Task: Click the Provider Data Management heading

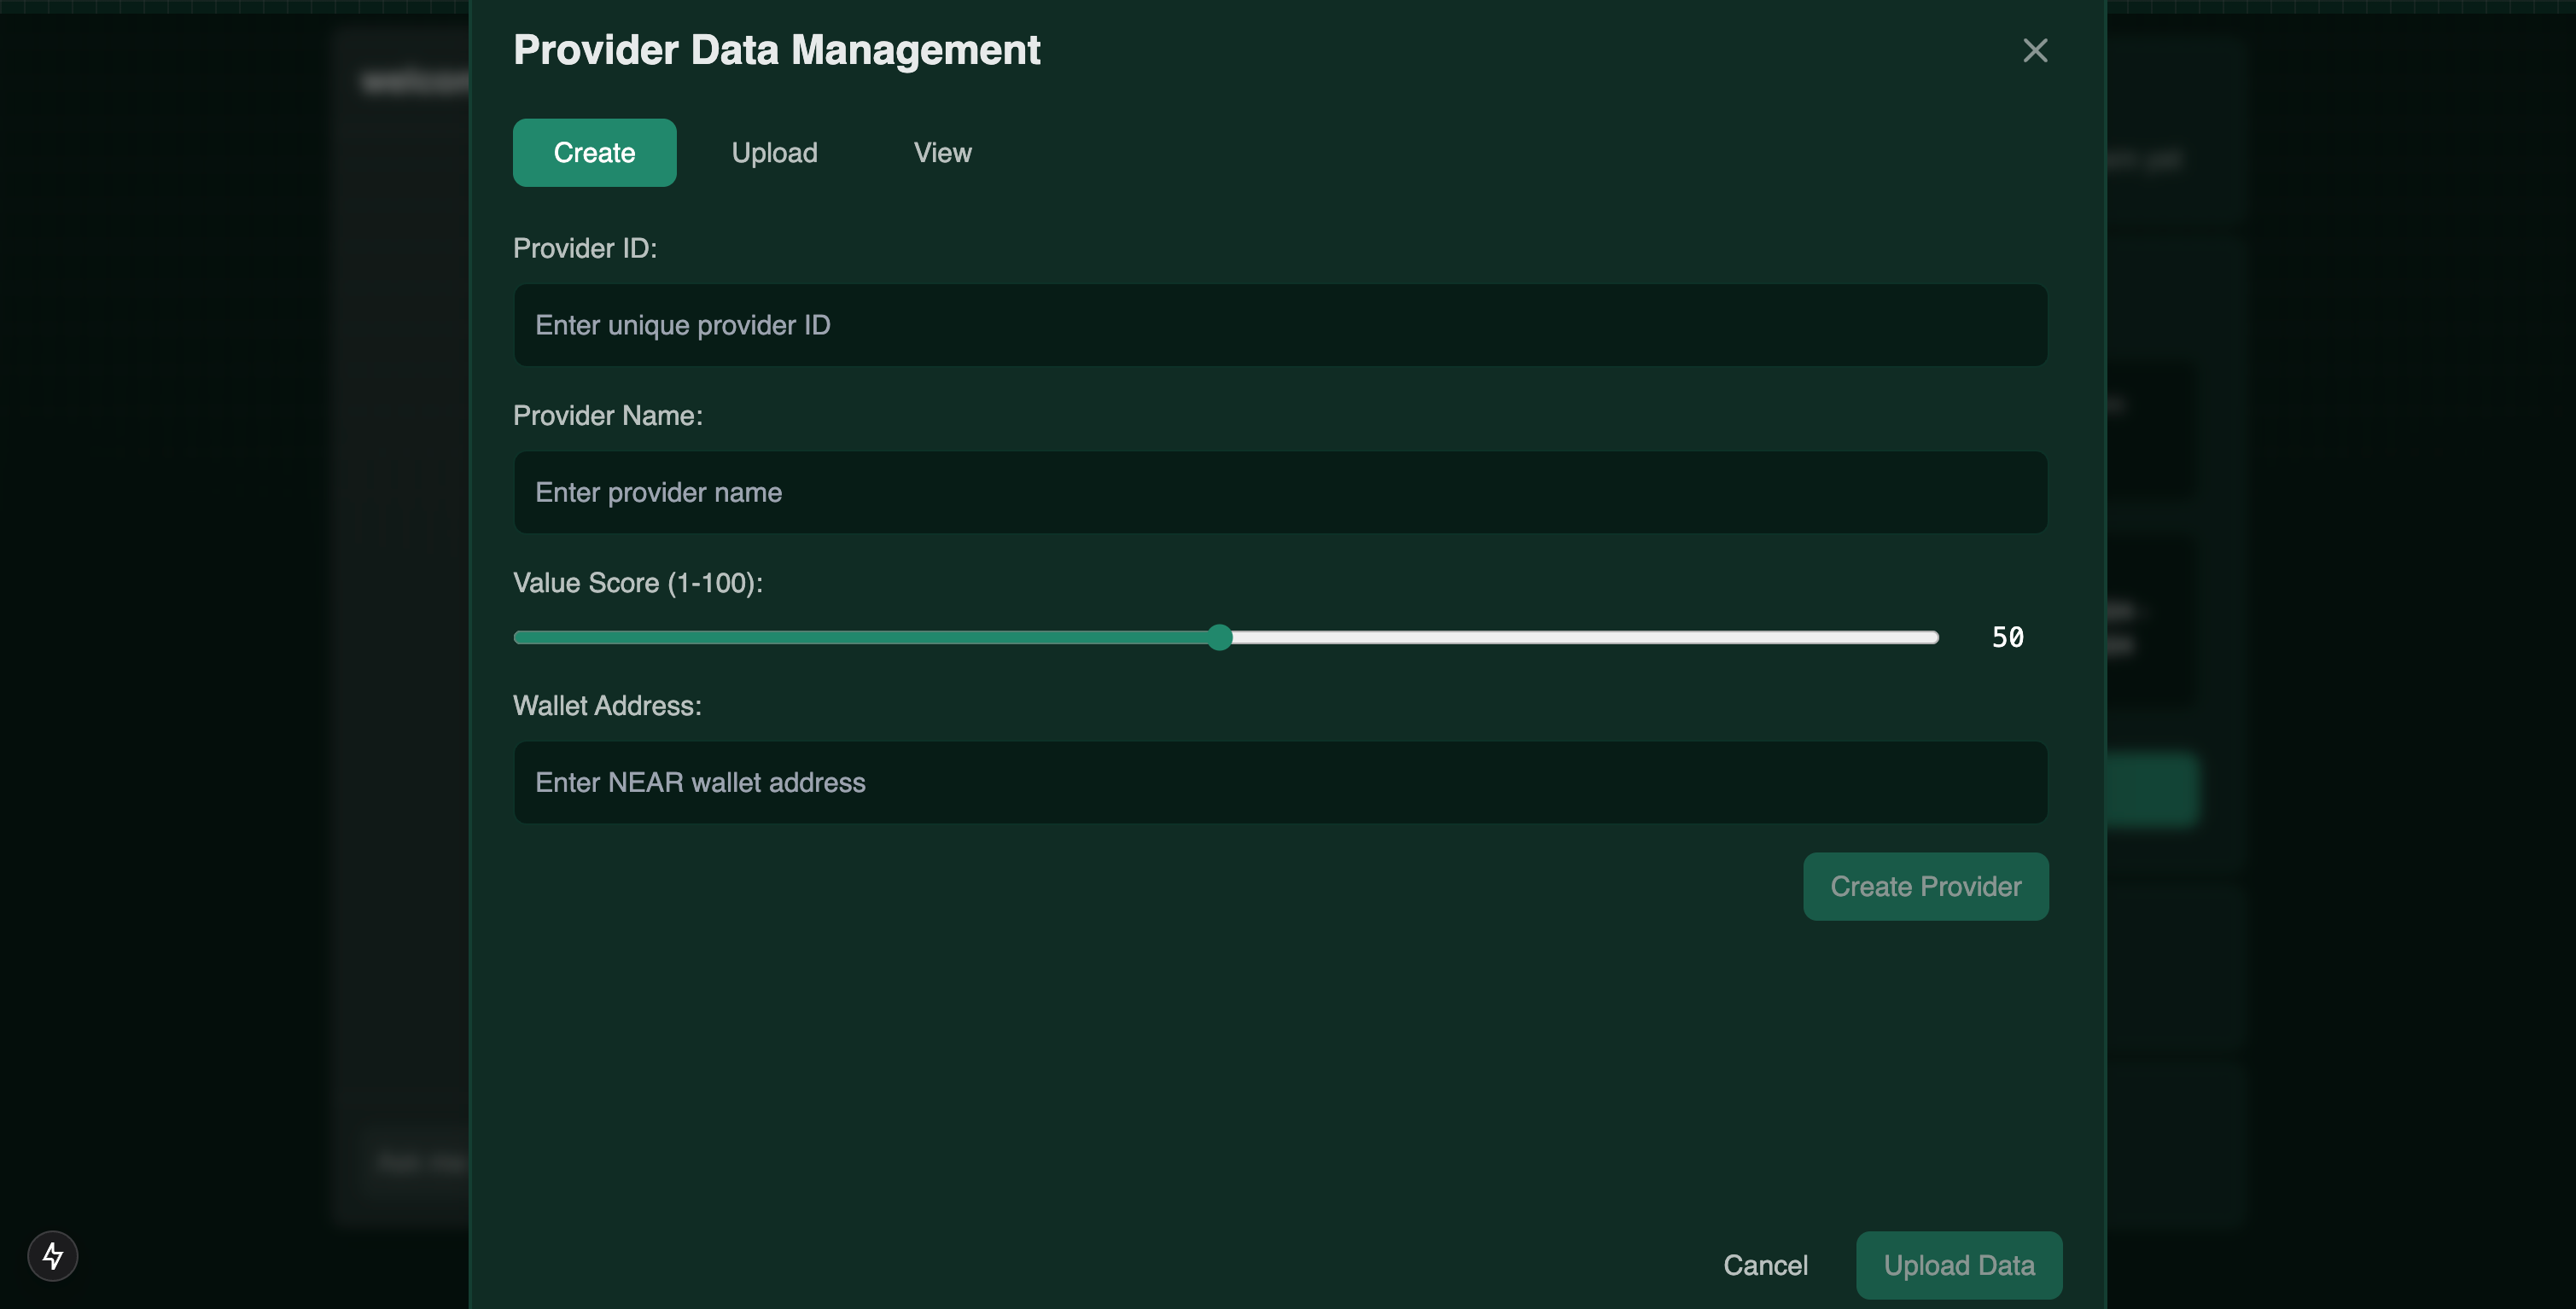Action: [776, 50]
